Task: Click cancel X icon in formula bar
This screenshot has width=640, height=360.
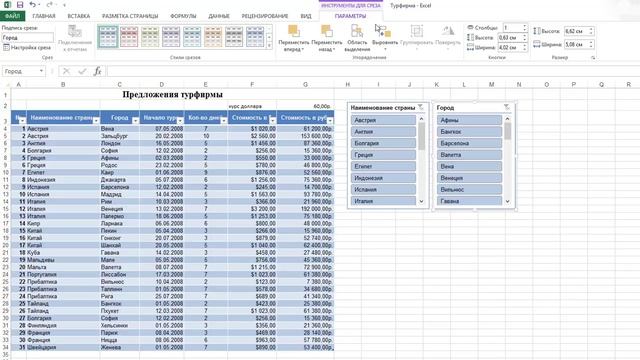Action: tap(67, 71)
